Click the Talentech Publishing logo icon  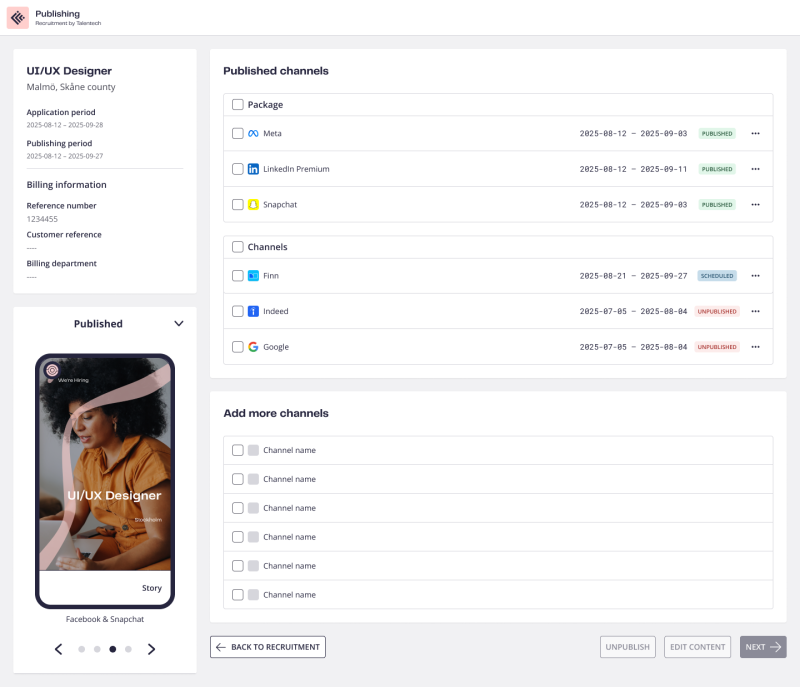18,18
